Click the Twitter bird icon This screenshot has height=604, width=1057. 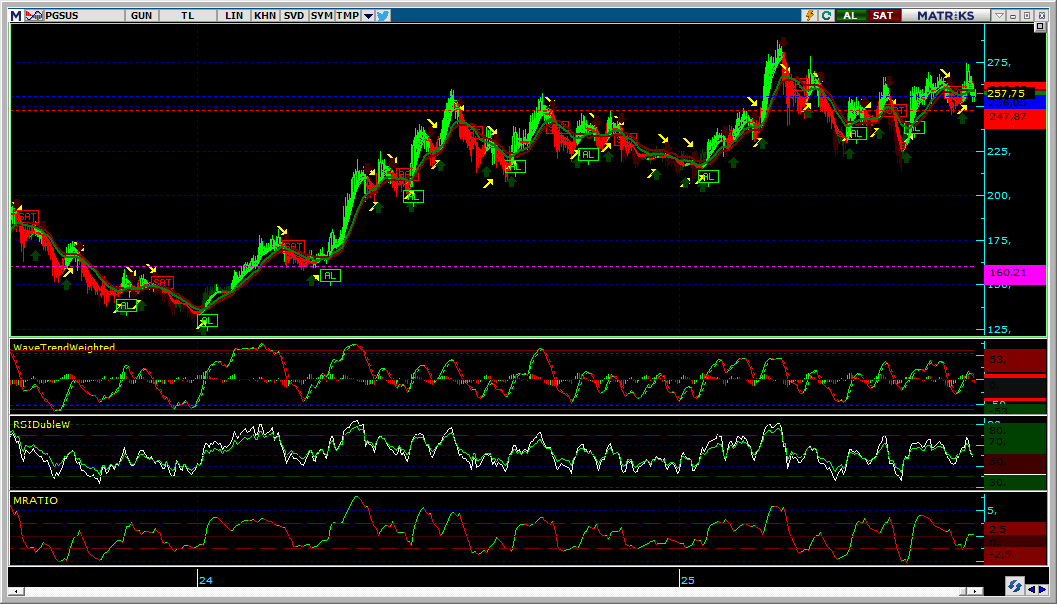click(x=383, y=16)
